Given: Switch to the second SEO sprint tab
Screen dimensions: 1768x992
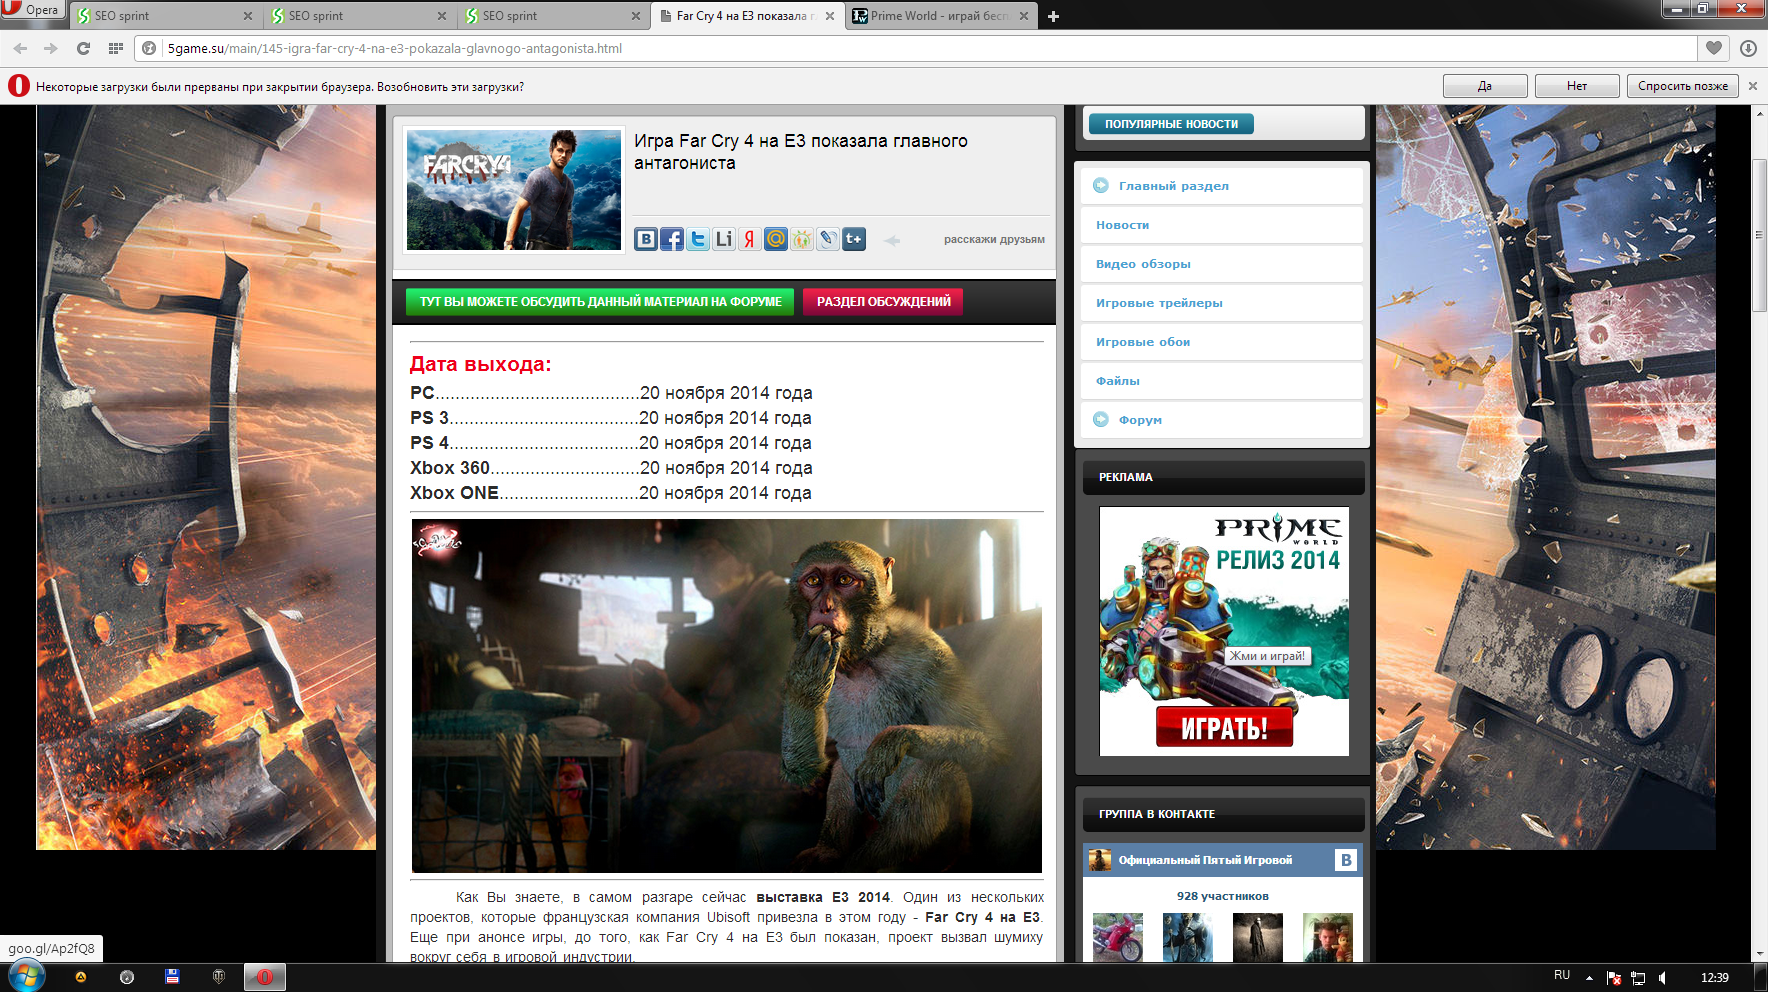Looking at the screenshot, I should (359, 16).
